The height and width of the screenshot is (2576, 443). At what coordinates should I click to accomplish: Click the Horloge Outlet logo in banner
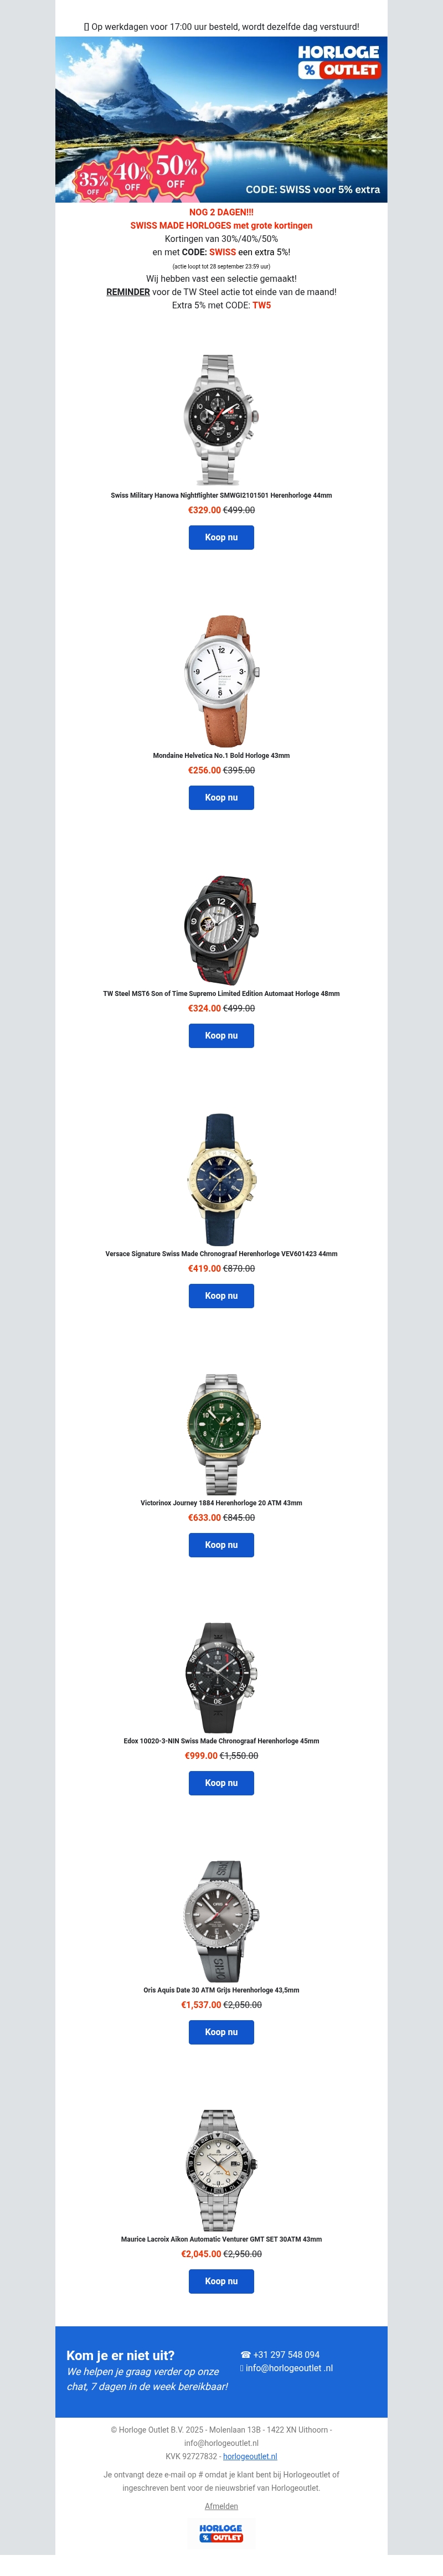coord(339,61)
